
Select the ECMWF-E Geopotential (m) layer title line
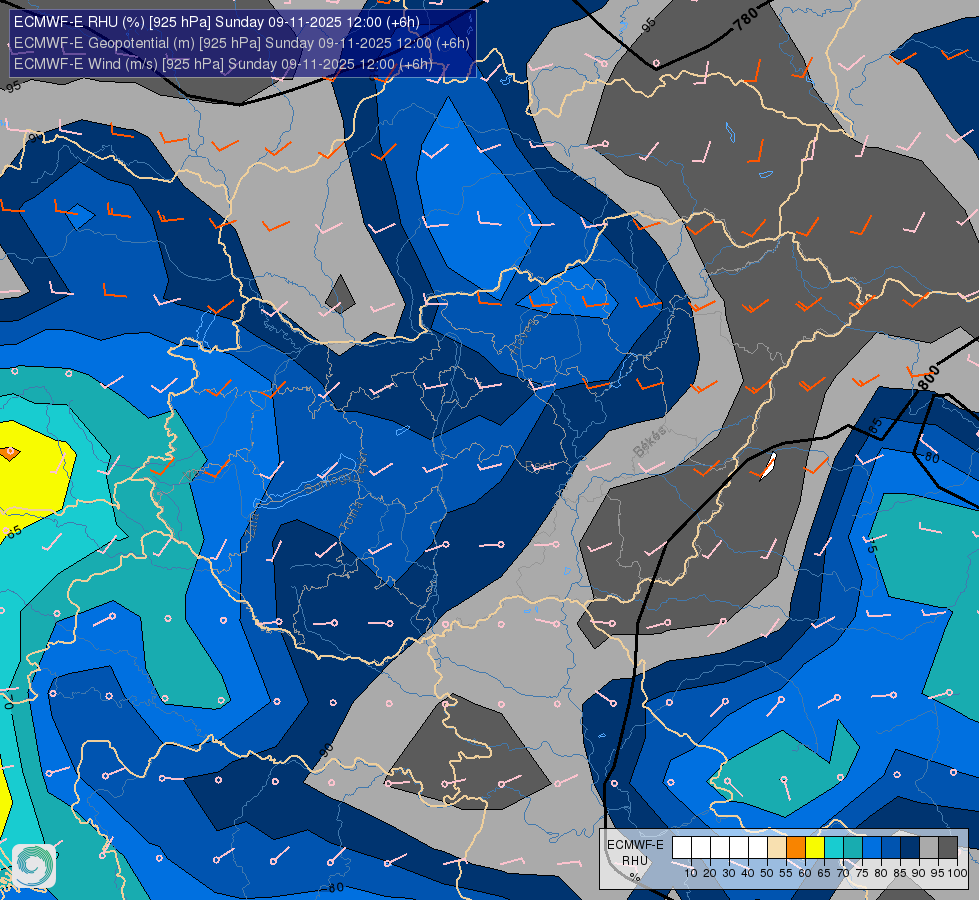click(x=241, y=43)
